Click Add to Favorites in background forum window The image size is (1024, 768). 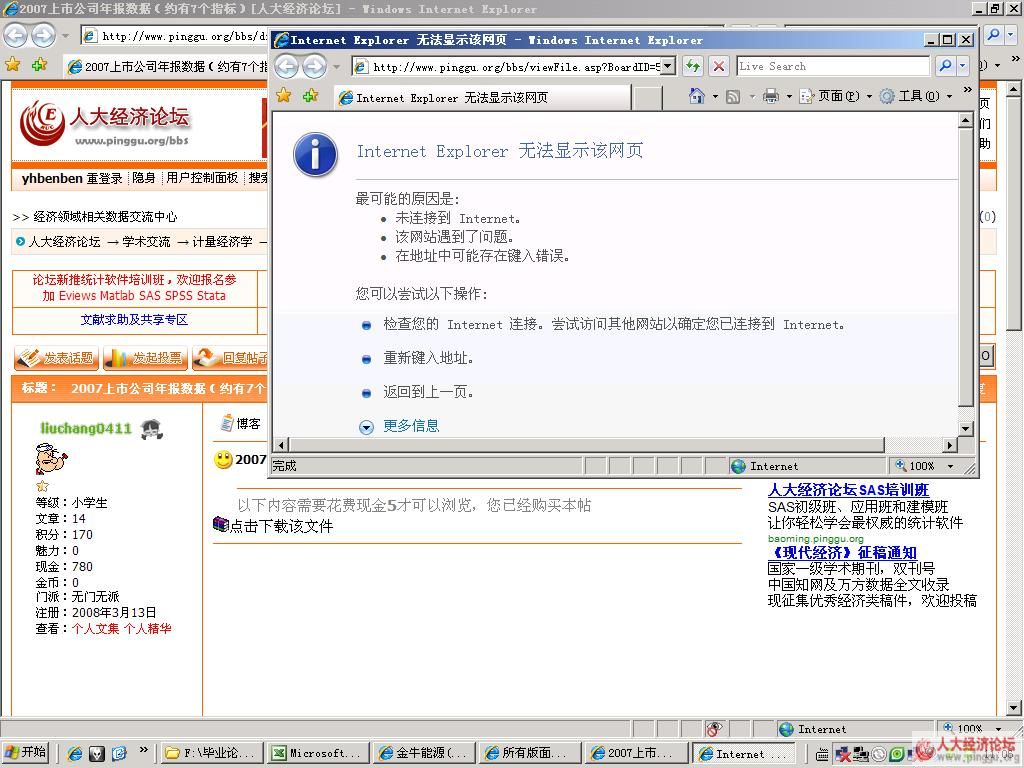39,64
